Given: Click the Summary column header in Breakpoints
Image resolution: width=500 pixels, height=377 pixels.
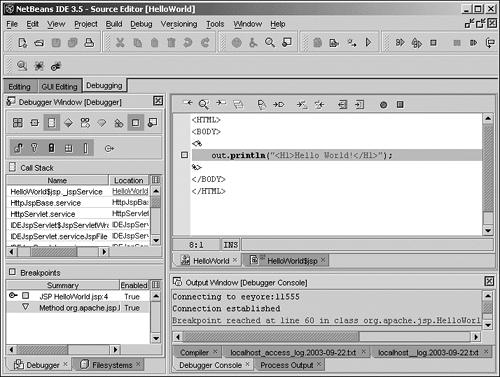Looking at the screenshot, I should 63,285.
